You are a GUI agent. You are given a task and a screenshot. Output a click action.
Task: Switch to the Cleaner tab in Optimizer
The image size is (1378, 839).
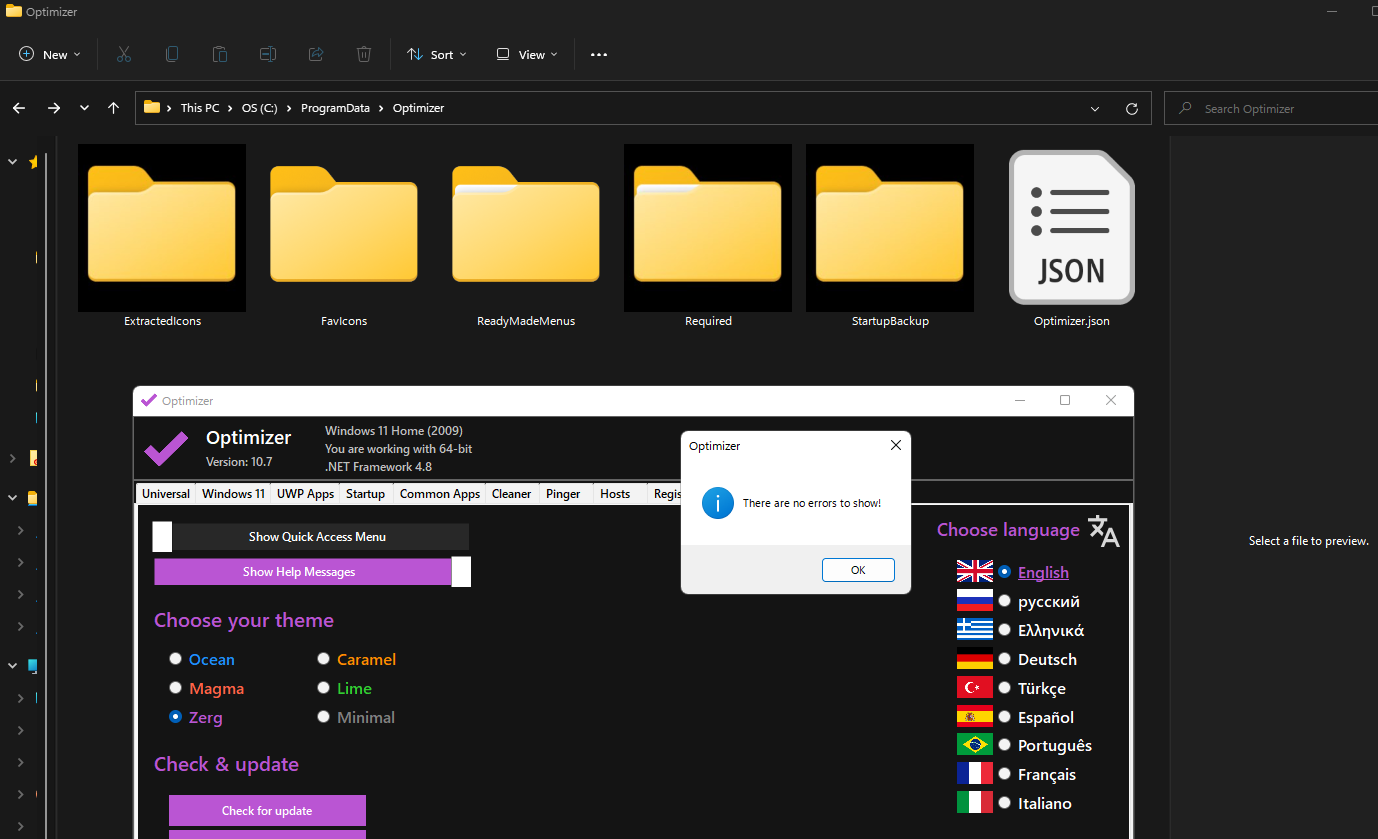(511, 493)
